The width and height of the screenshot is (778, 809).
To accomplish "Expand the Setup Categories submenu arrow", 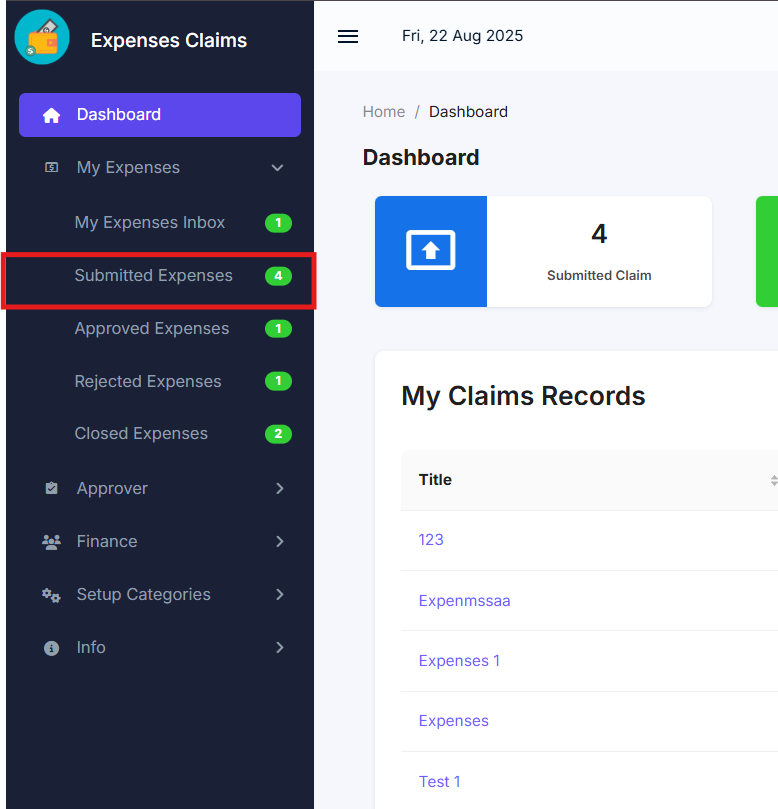I will pos(280,594).
